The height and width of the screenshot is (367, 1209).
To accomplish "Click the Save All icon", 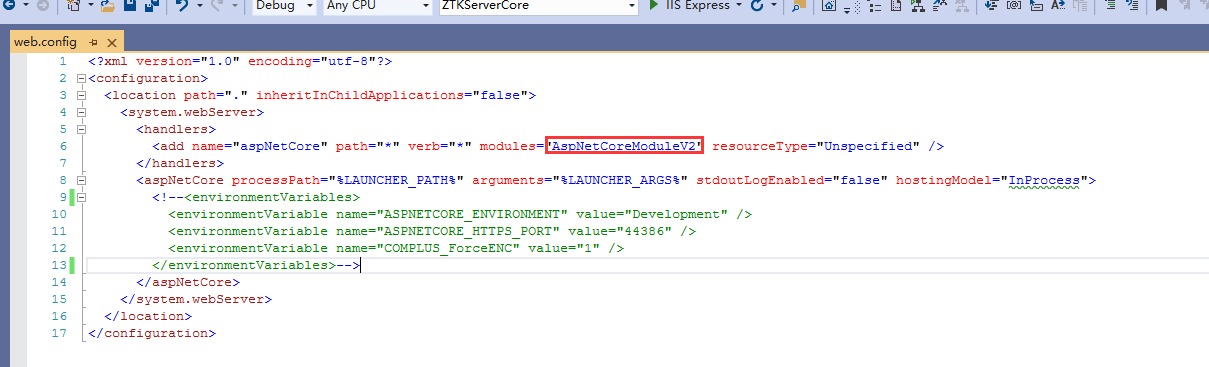I will tap(150, 5).
